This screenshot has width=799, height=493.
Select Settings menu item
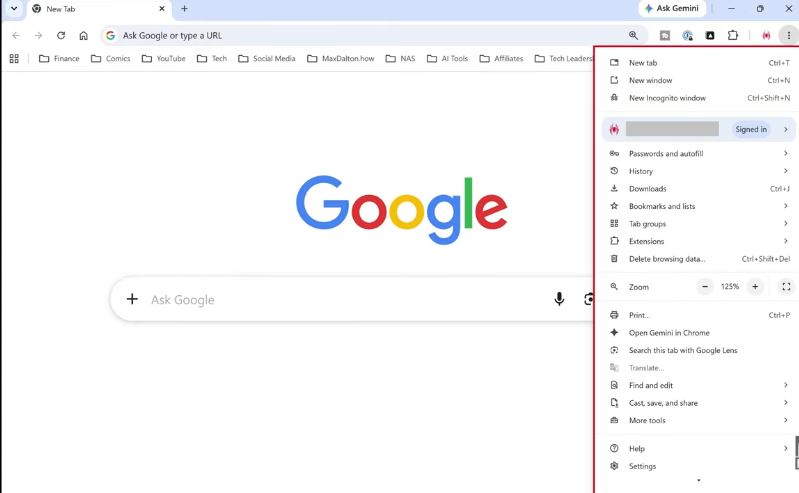coord(699,466)
